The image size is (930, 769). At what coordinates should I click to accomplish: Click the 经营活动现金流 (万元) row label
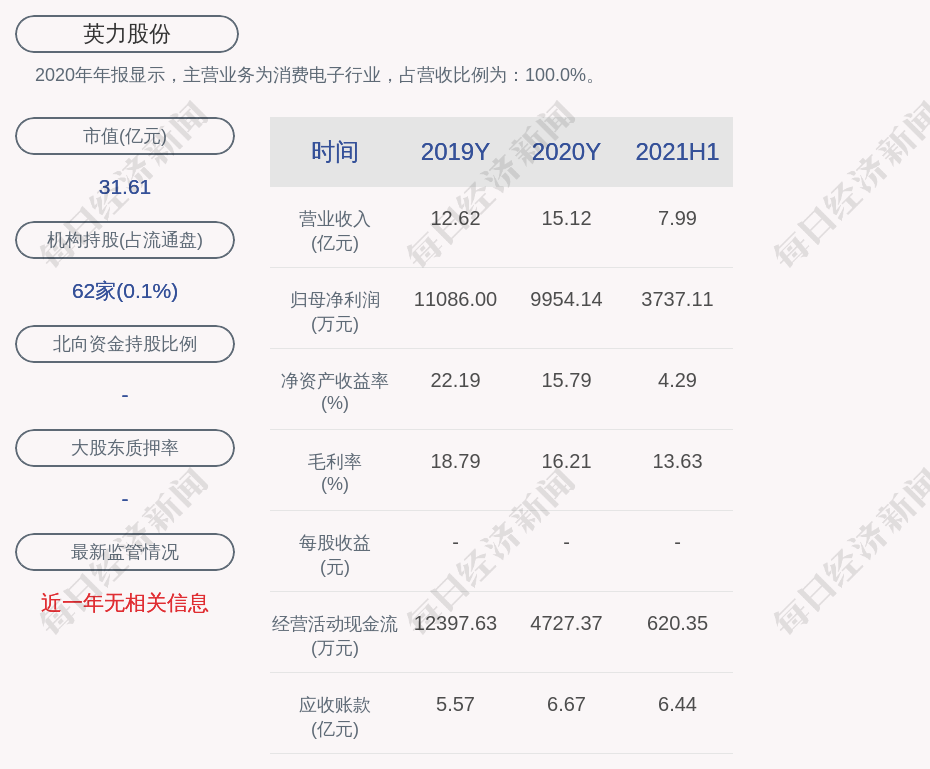[x=335, y=636]
